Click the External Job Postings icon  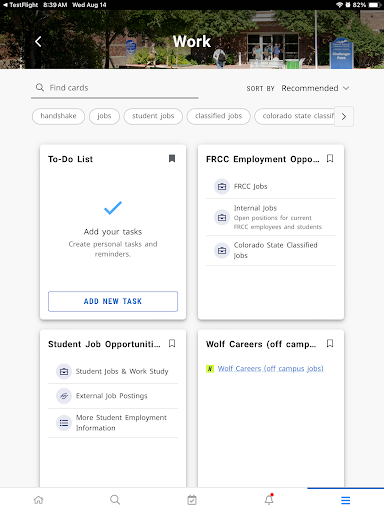[64, 396]
